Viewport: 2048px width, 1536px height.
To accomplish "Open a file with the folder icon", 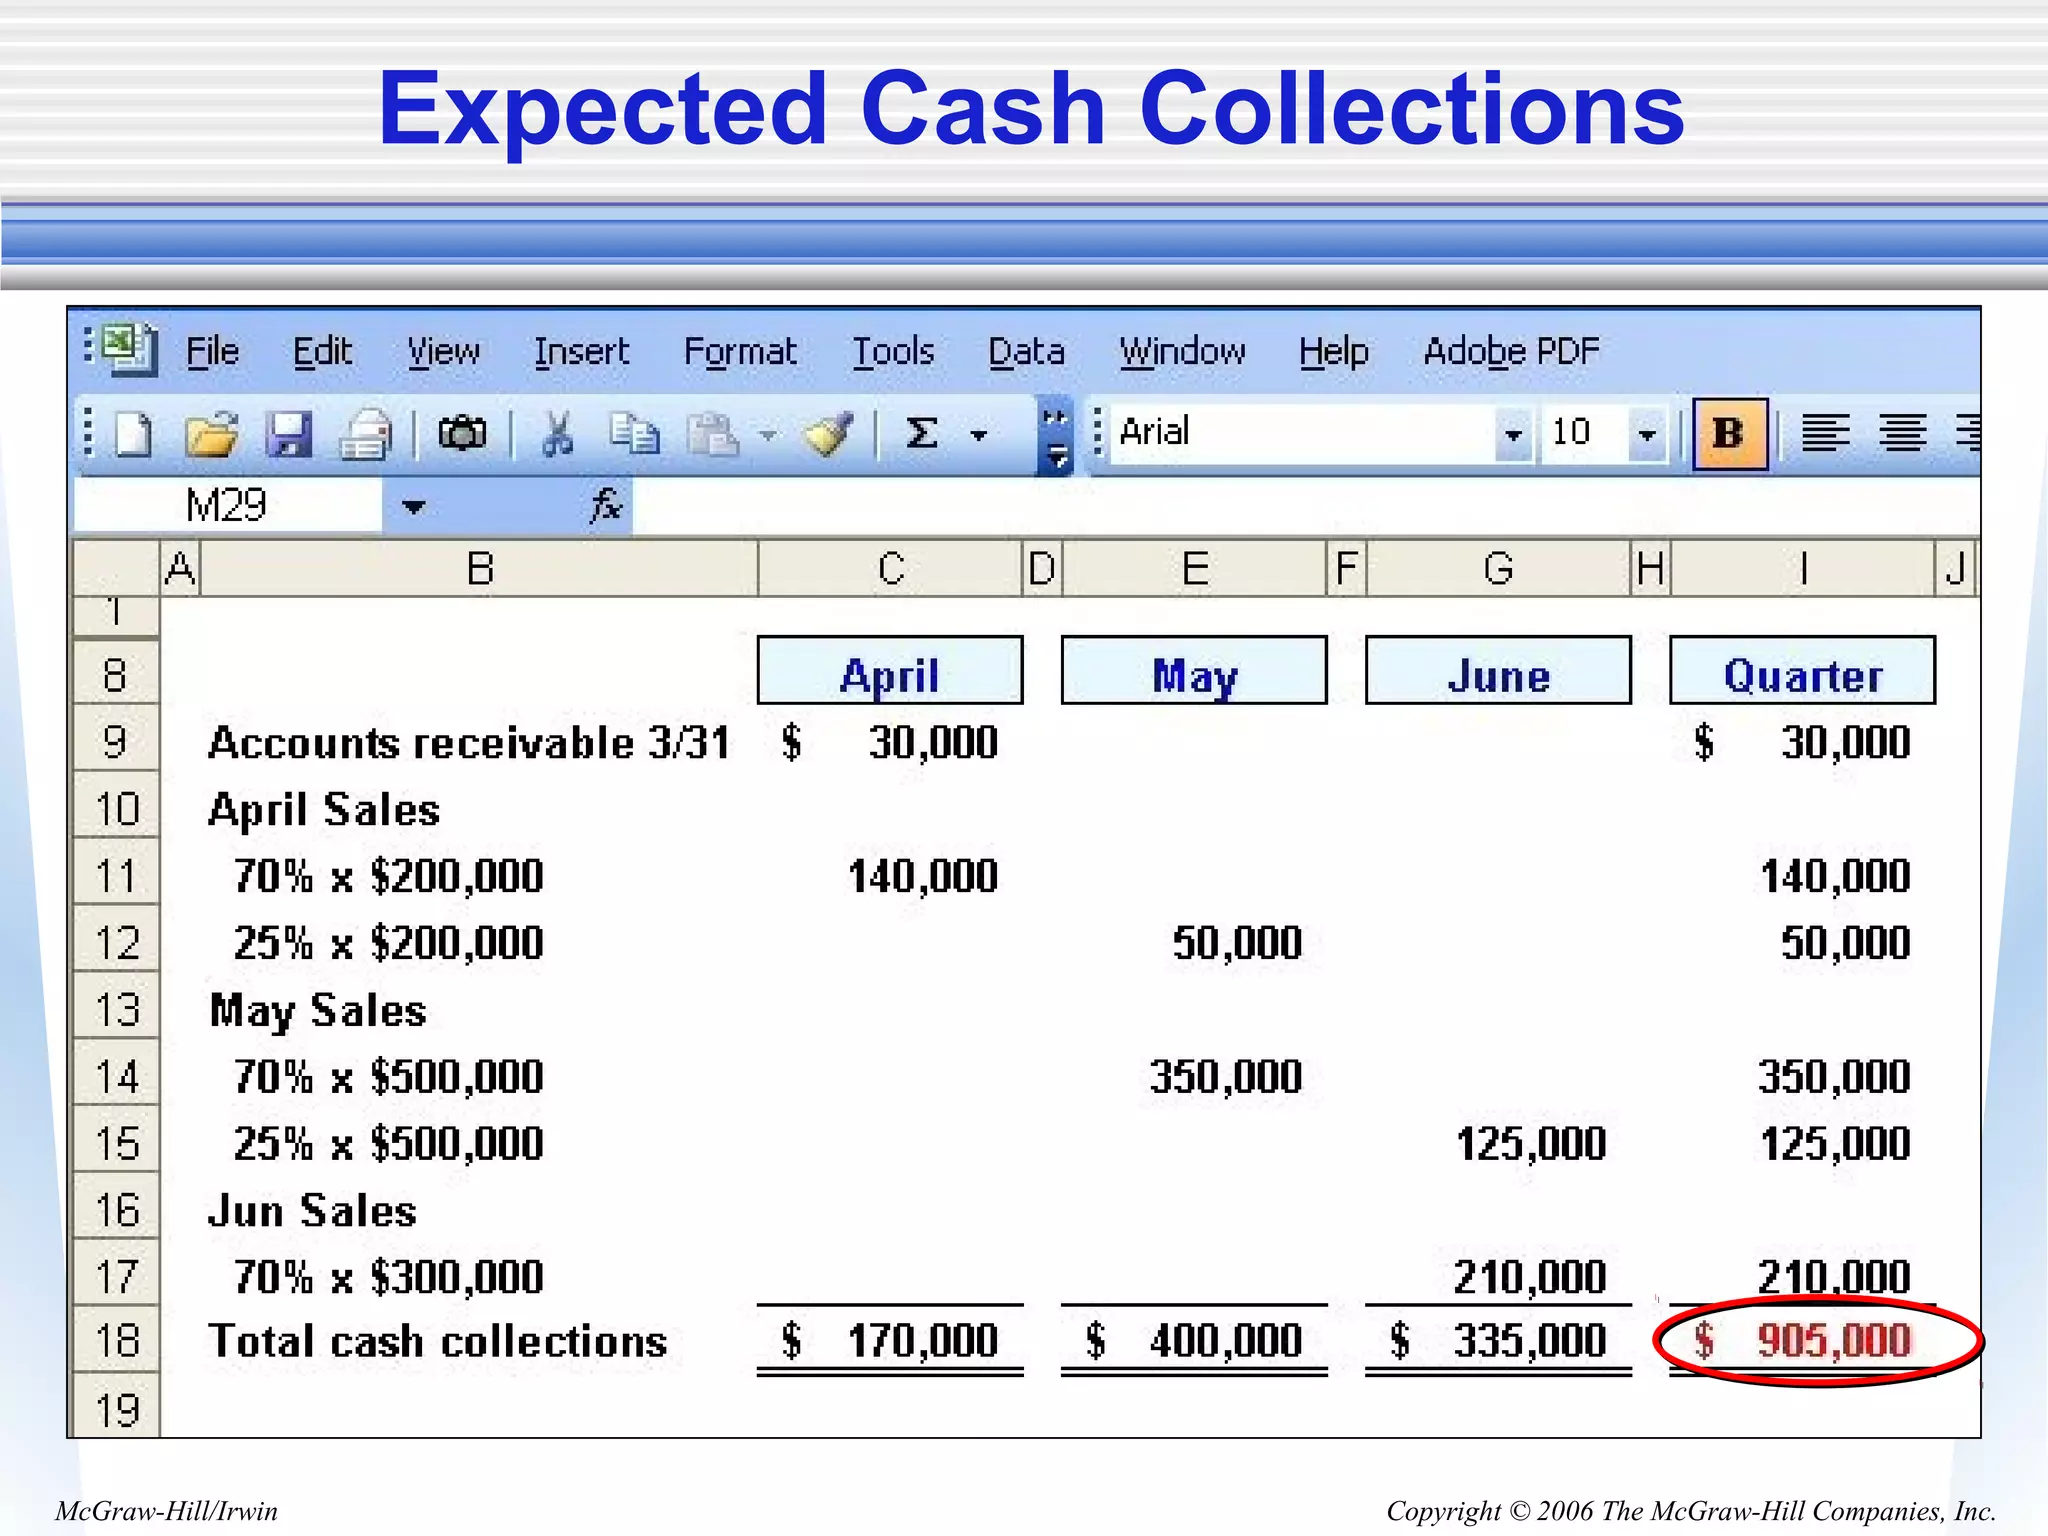I will coord(211,434).
